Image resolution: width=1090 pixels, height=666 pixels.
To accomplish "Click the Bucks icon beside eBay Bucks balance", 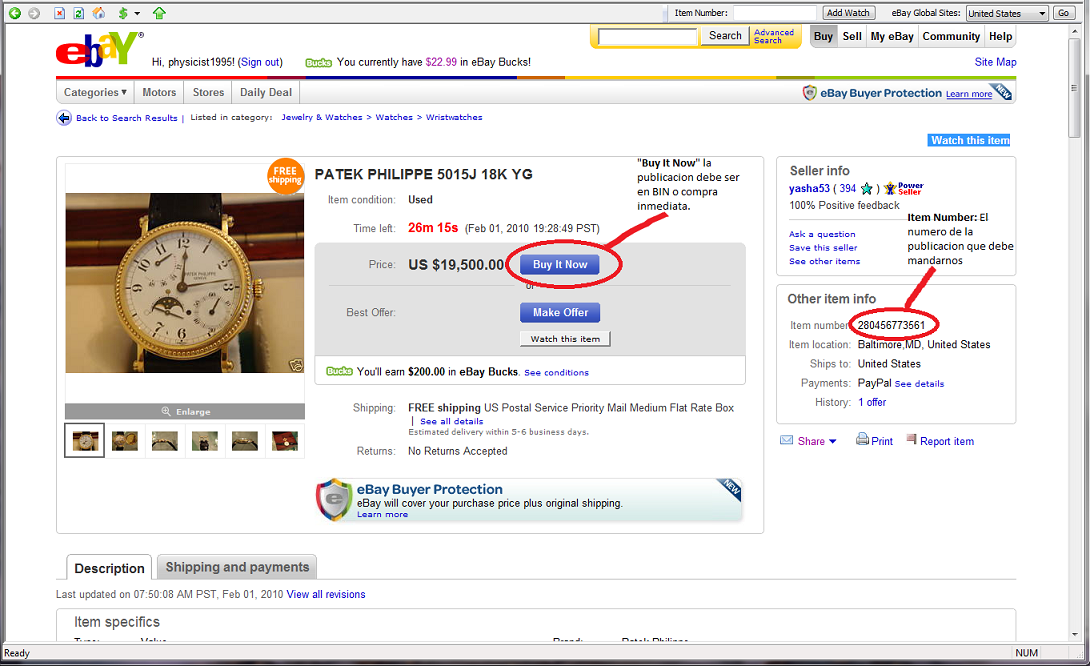I will tap(318, 63).
